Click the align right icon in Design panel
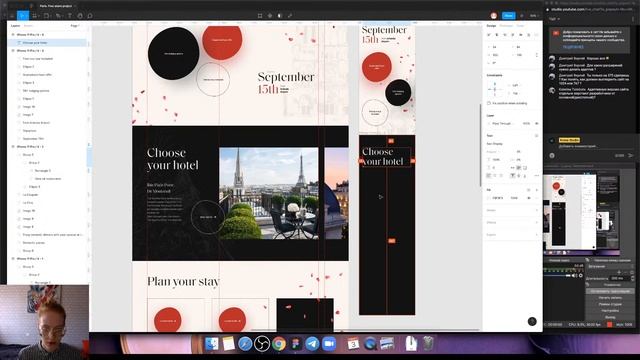The image size is (640, 360). pos(505,35)
